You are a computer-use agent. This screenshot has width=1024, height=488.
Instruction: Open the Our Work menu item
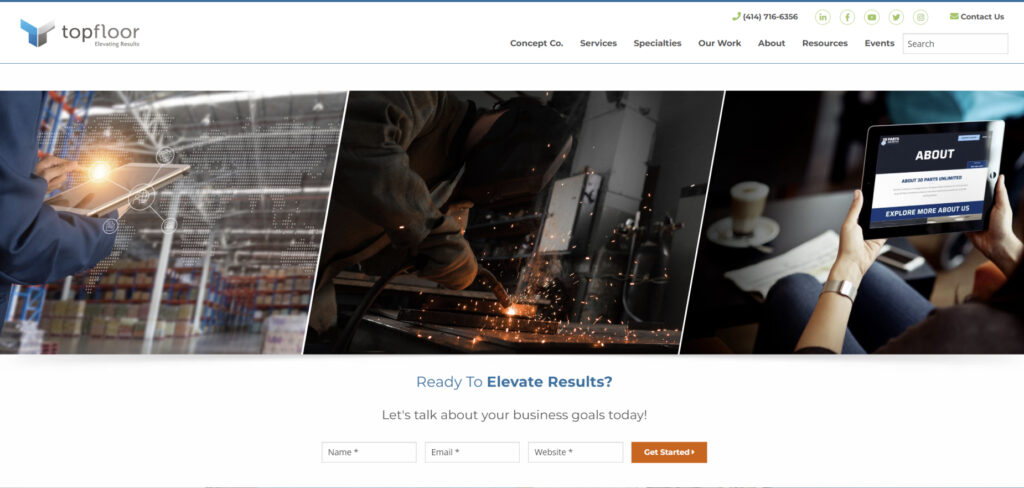coord(720,43)
